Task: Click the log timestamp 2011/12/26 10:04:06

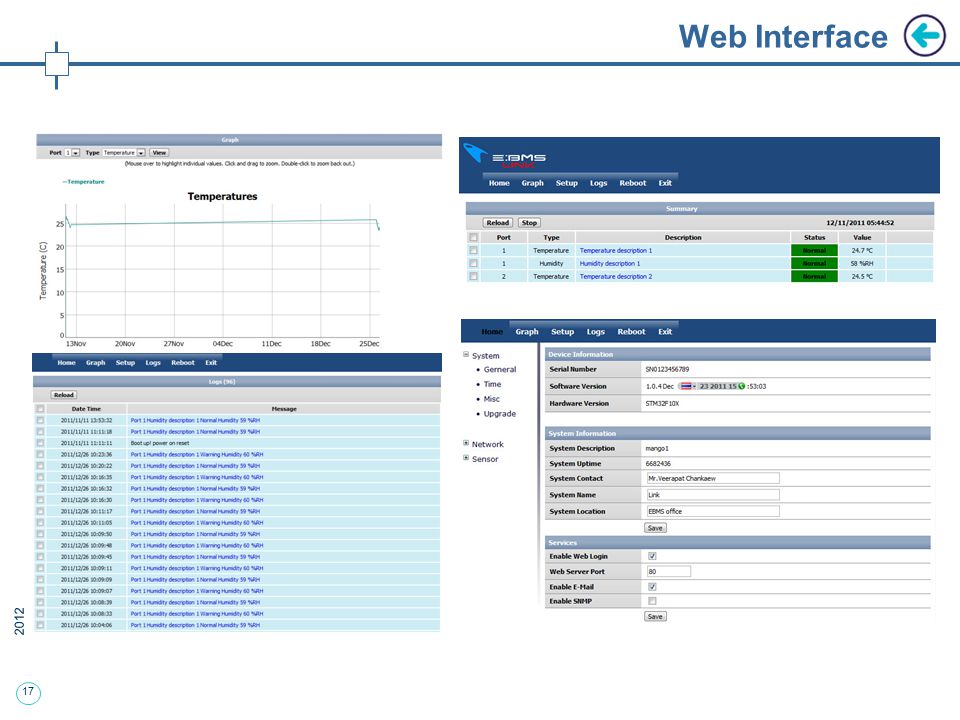Action: 86,625
